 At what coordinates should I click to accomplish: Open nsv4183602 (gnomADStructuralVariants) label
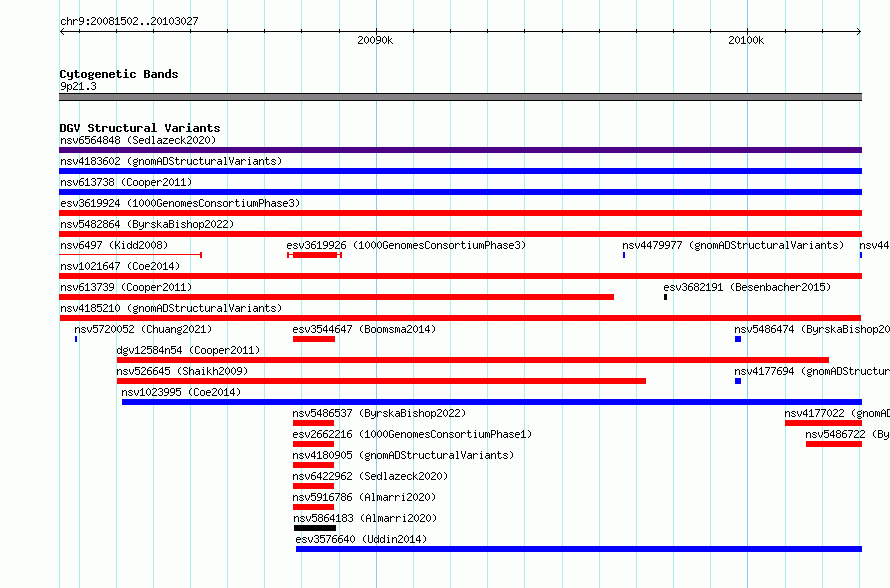pyautogui.click(x=171, y=161)
